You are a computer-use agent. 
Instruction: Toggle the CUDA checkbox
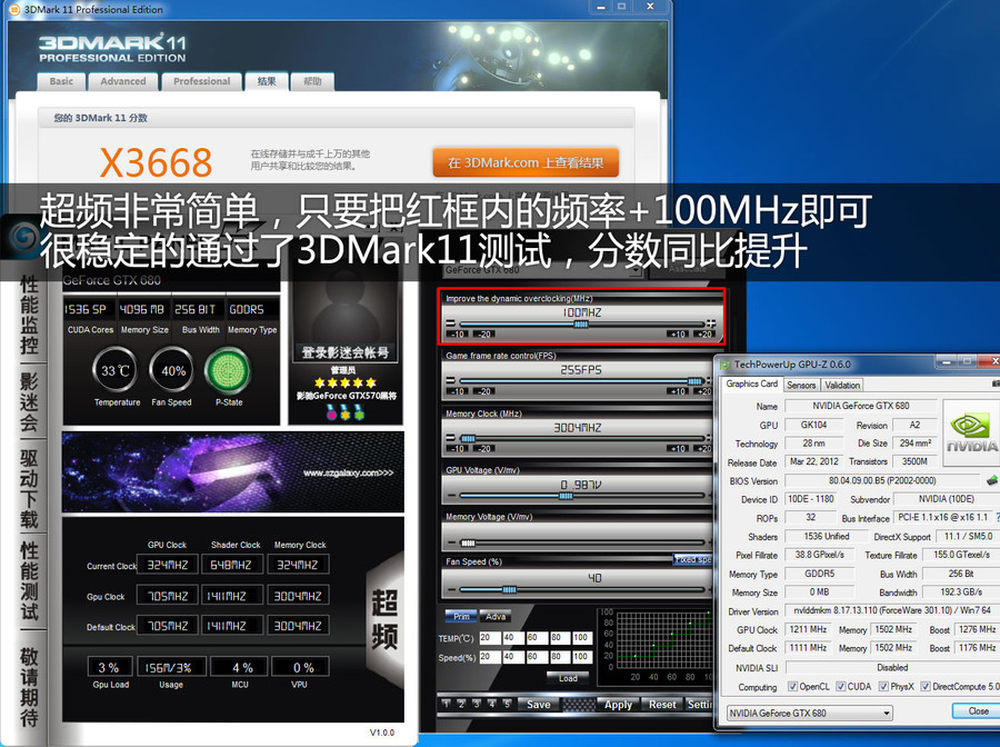click(x=841, y=686)
